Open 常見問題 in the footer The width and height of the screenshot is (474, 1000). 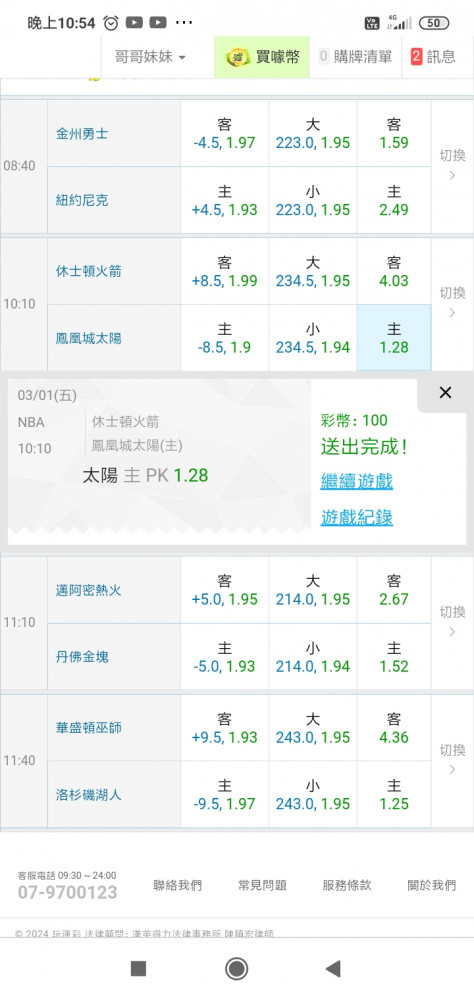pos(262,885)
